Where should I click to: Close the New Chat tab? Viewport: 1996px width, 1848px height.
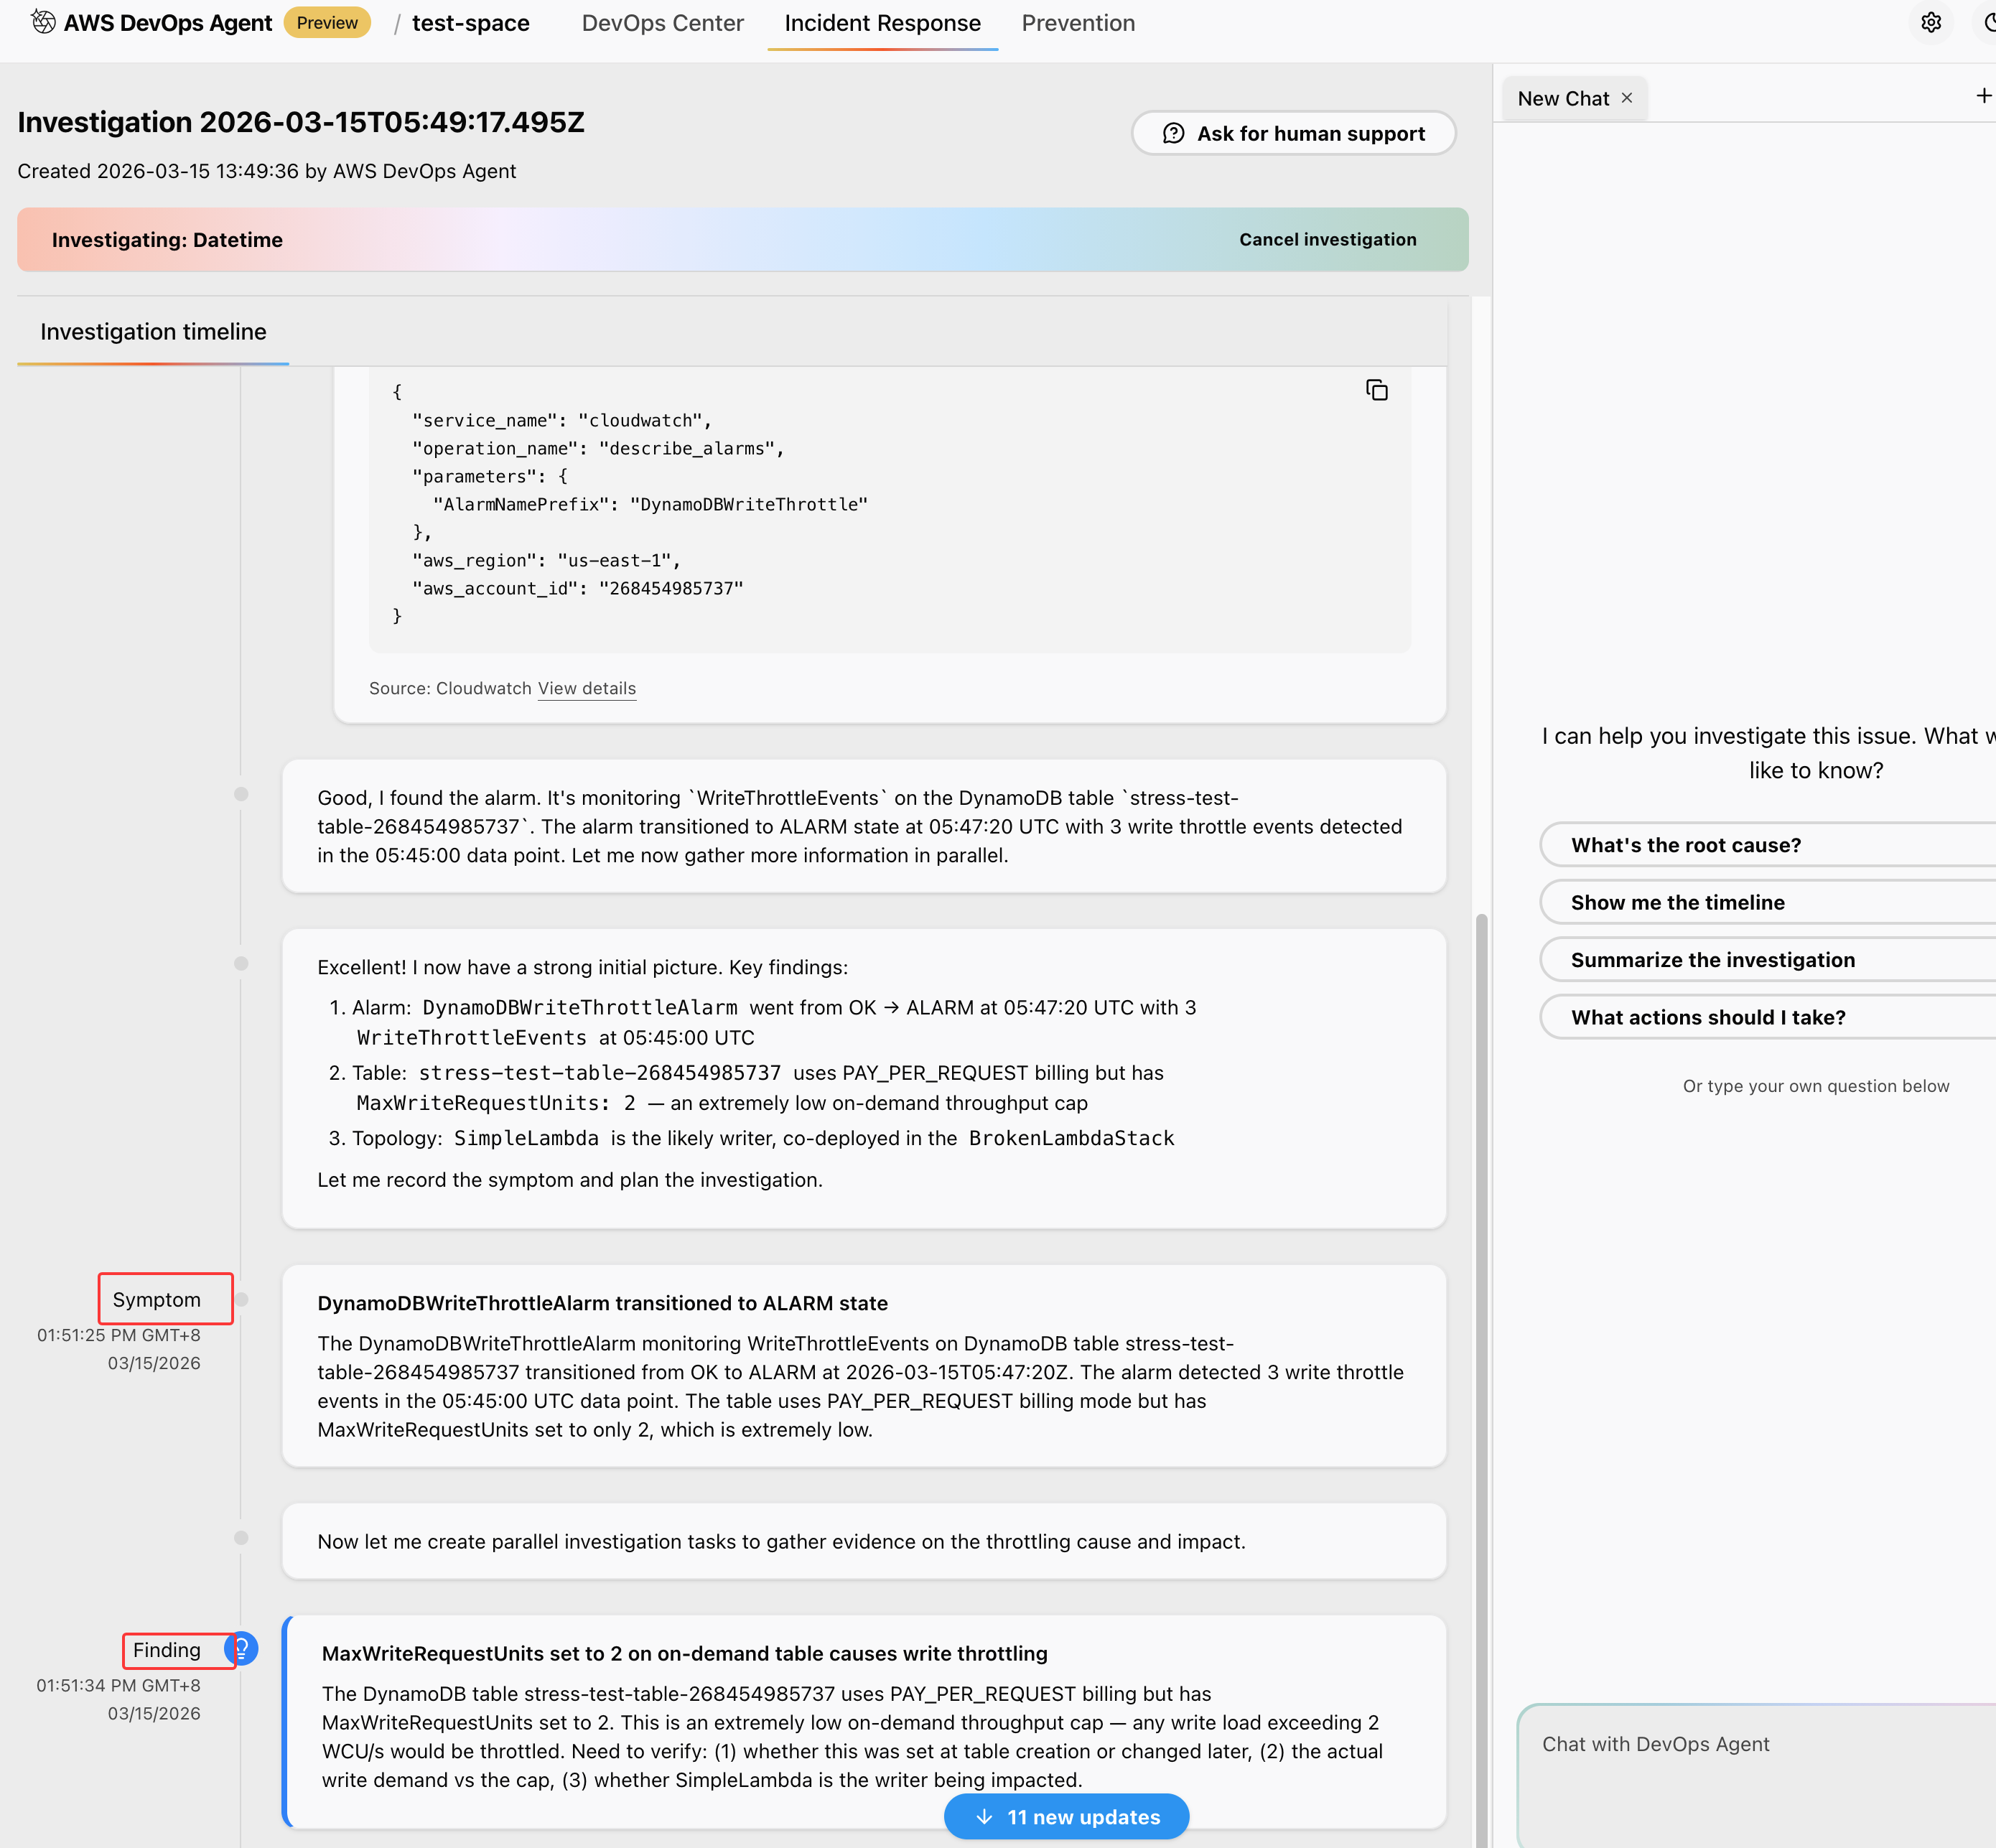click(1627, 98)
